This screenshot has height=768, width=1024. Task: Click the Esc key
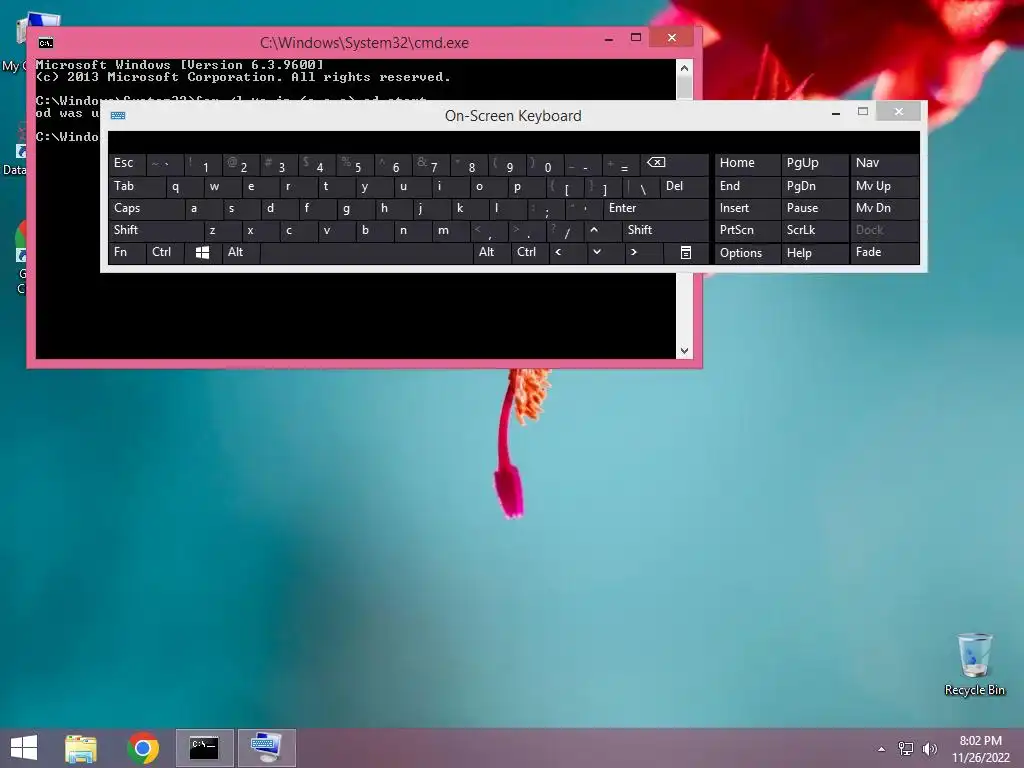127,164
